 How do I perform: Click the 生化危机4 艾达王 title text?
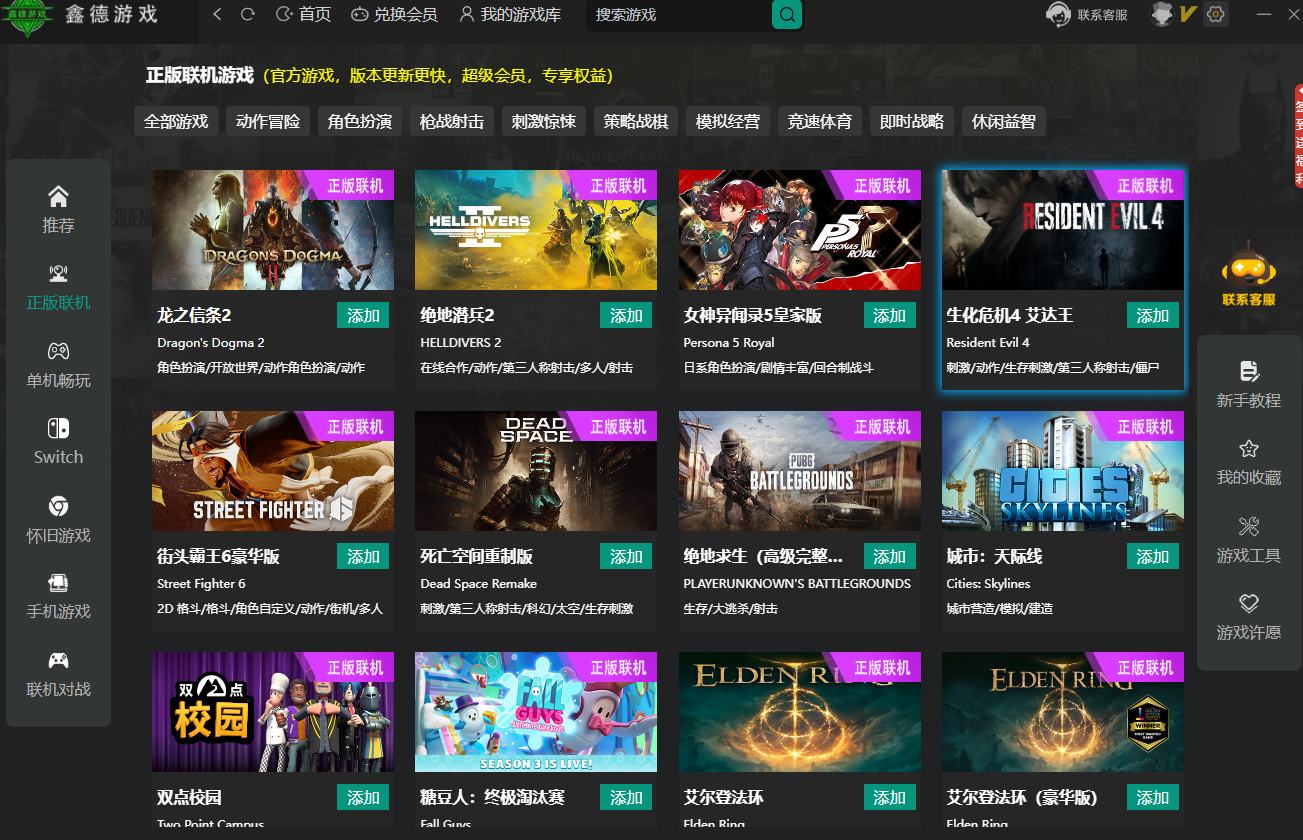[x=1009, y=315]
